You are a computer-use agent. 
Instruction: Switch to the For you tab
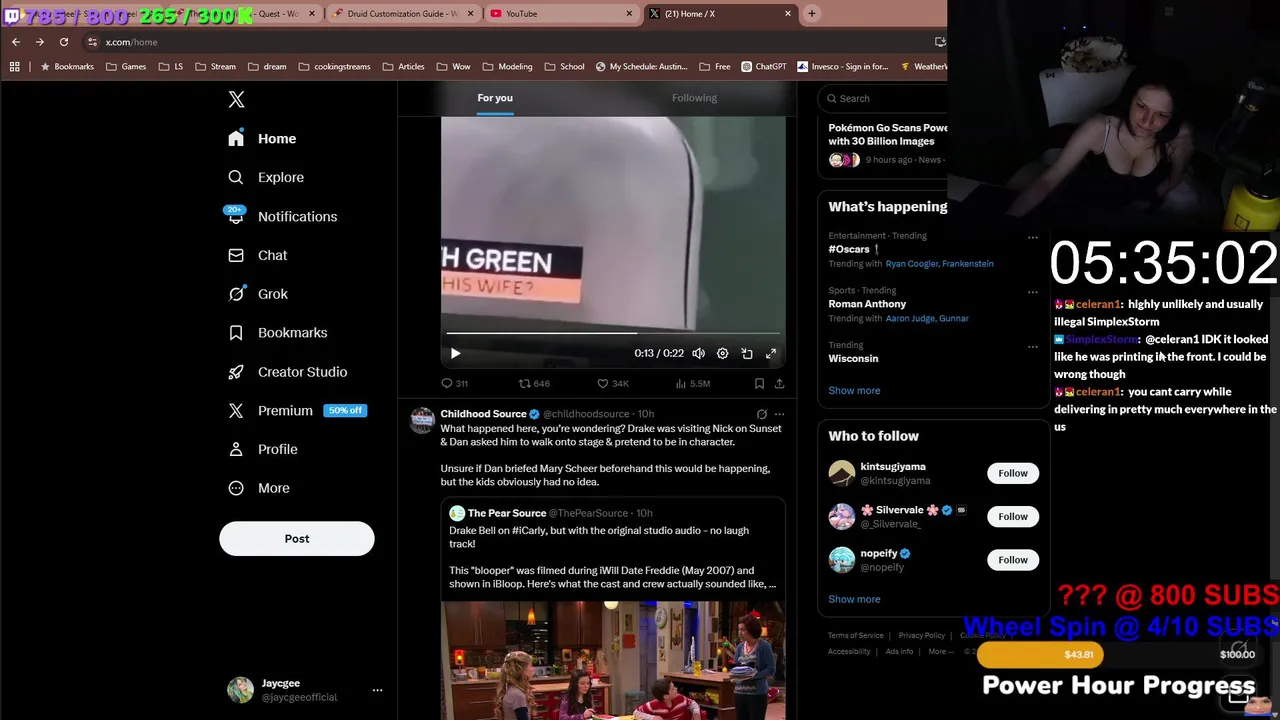(495, 98)
